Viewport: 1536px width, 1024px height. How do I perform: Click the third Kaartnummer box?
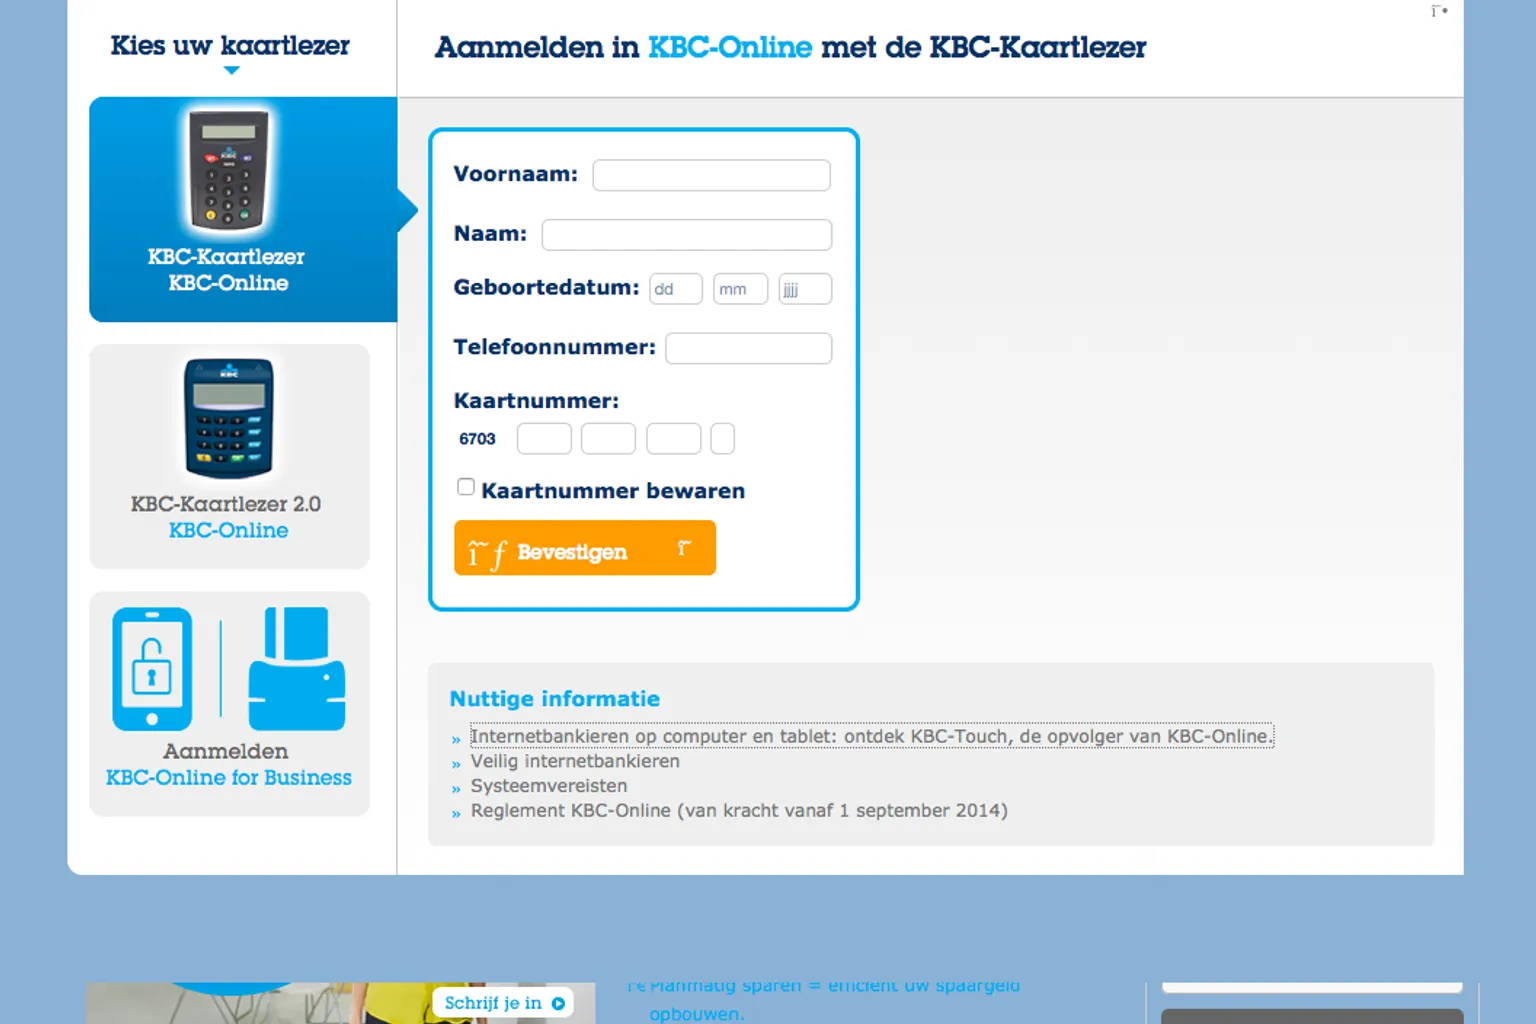click(674, 439)
